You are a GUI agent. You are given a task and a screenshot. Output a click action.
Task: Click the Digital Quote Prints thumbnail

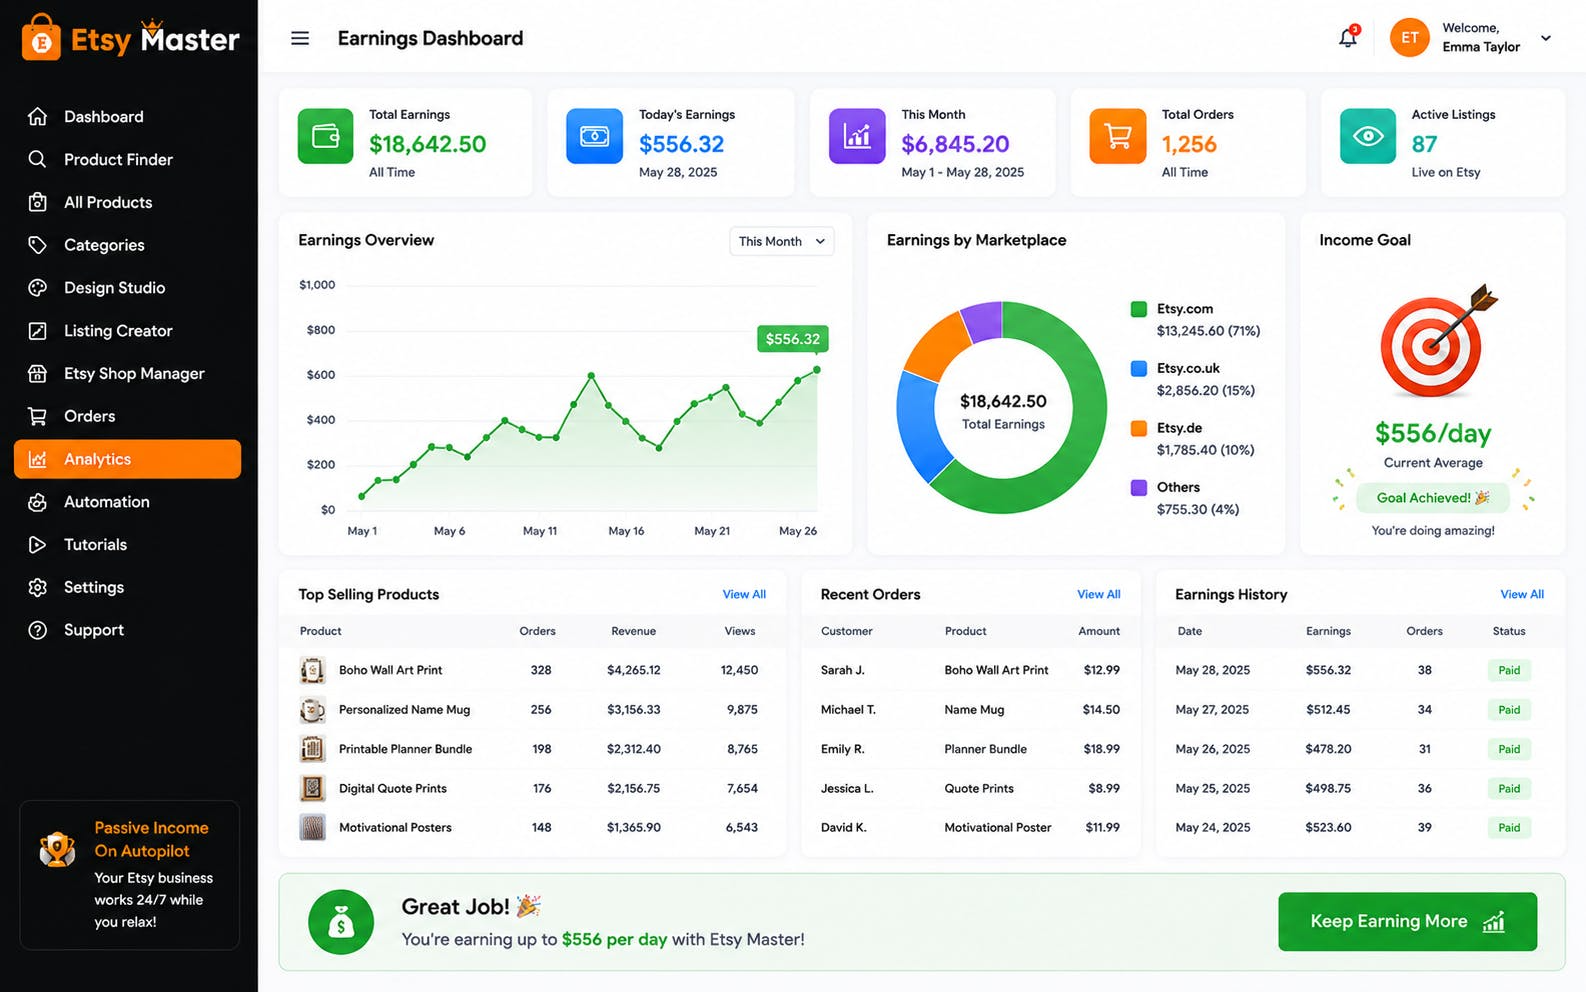click(x=313, y=788)
